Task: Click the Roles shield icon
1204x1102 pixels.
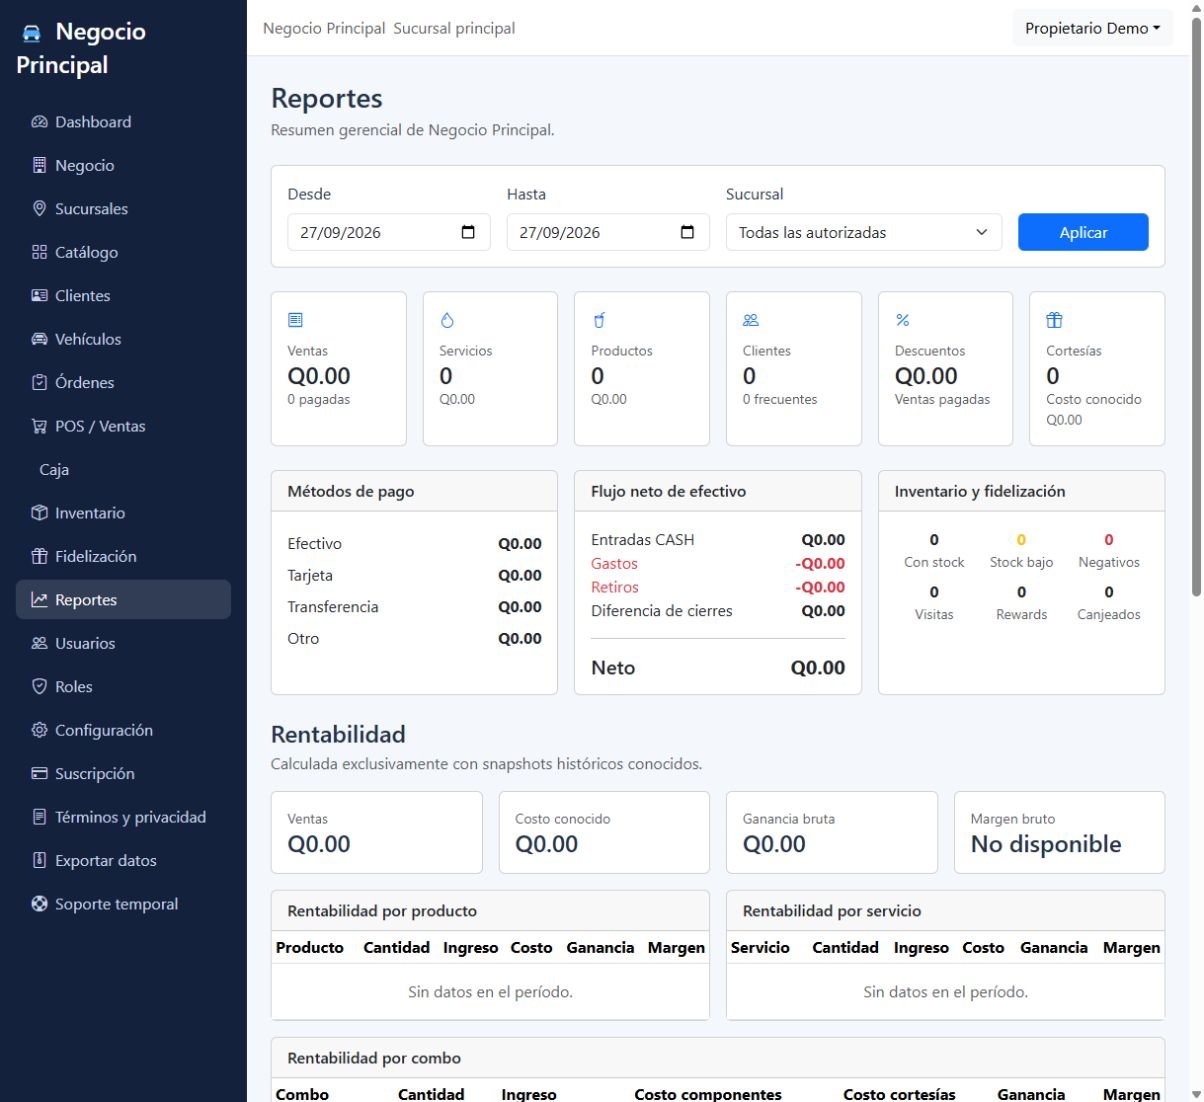Action: click(39, 687)
